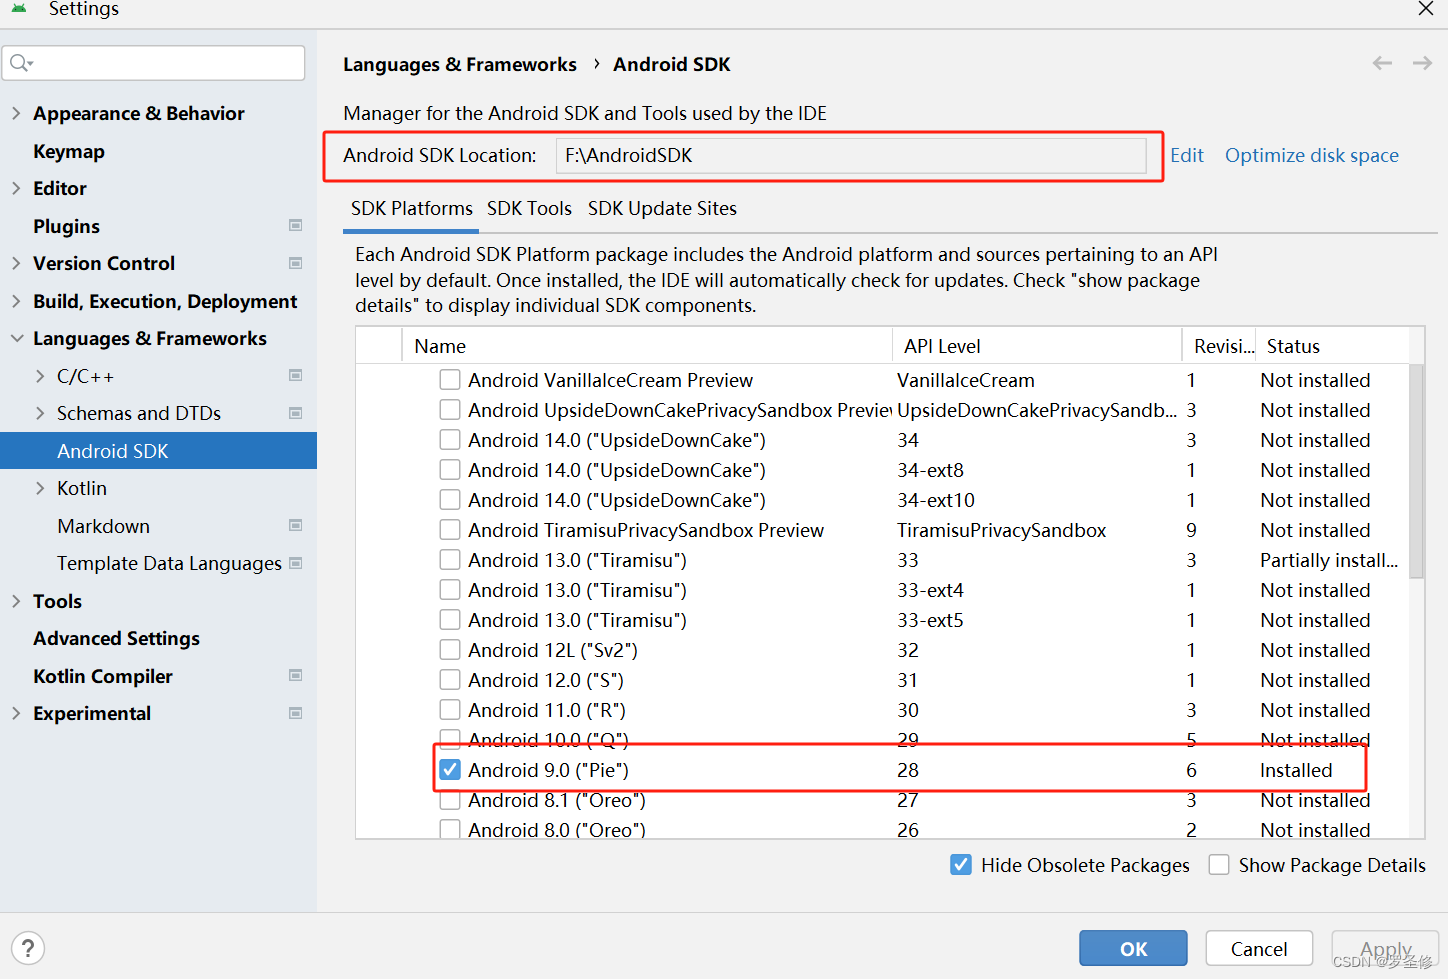The height and width of the screenshot is (979, 1448).
Task: Click the Android Studio logo in title bar
Action: [19, 8]
